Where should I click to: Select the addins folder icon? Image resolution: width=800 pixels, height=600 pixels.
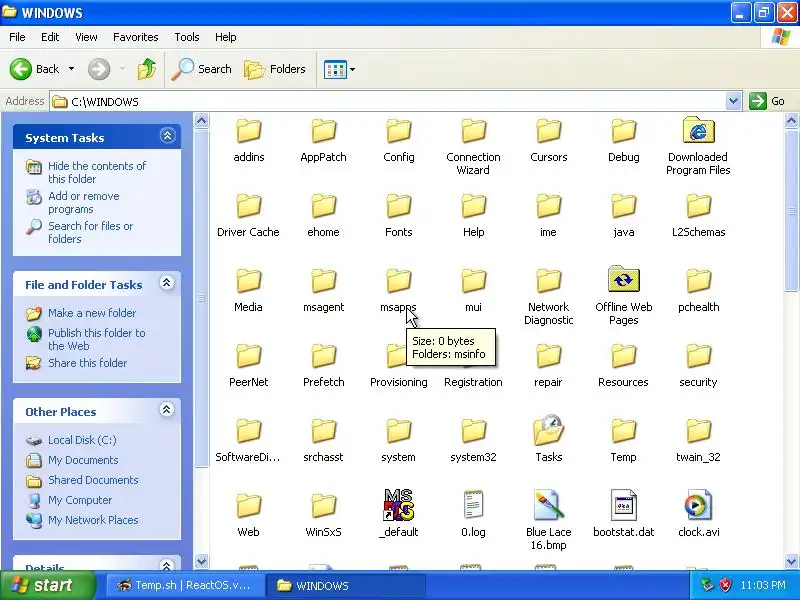click(248, 131)
